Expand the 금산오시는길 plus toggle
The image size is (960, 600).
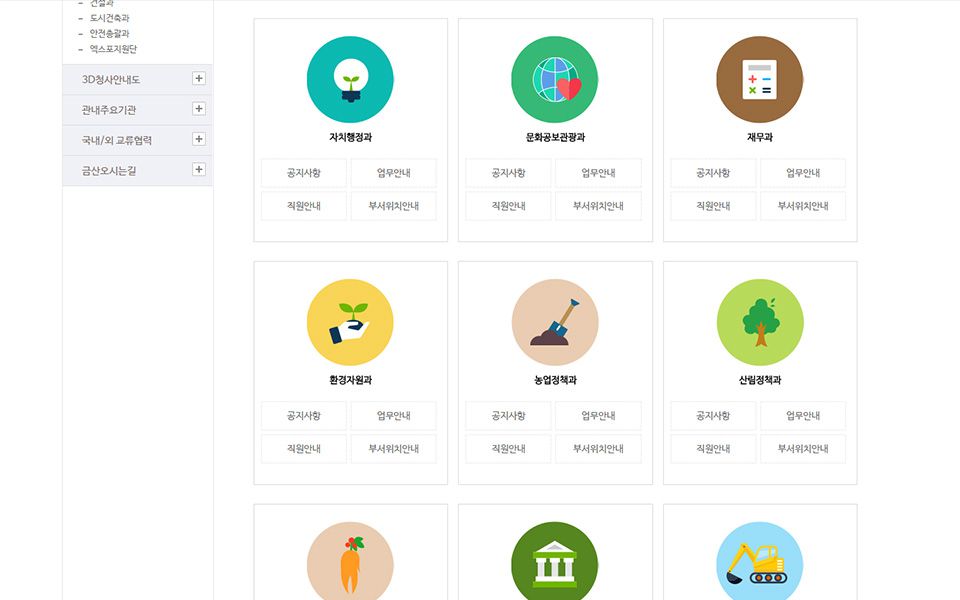pyautogui.click(x=198, y=170)
